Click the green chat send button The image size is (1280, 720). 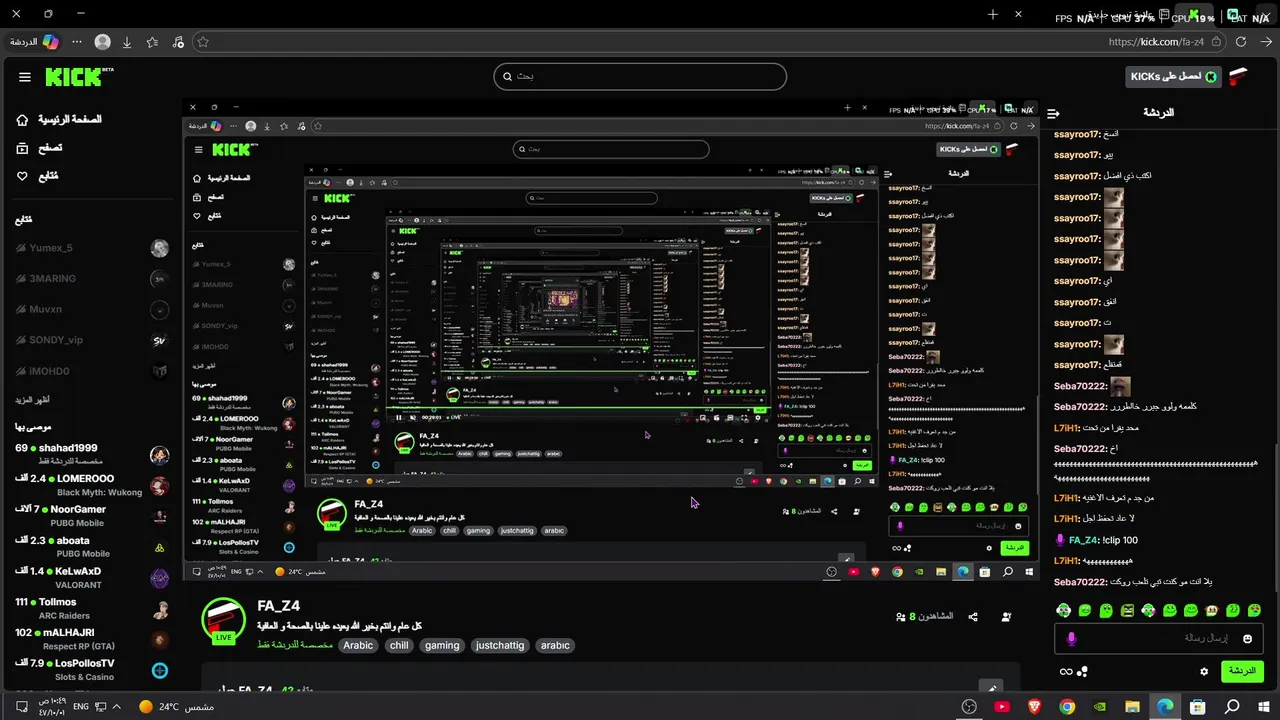point(1241,671)
